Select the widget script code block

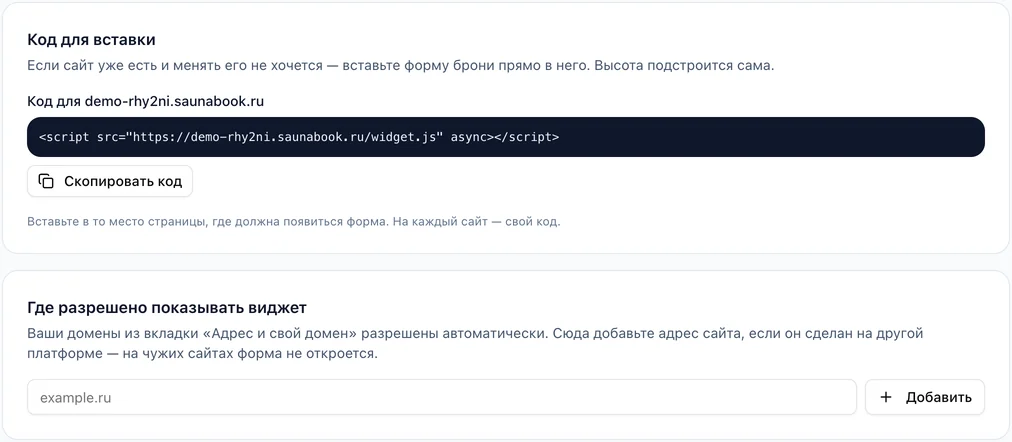[x=506, y=137]
